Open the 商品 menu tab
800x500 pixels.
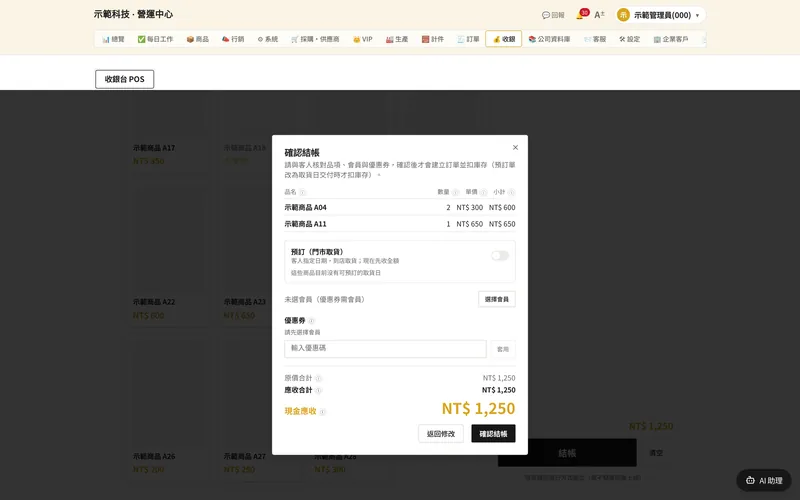point(197,39)
